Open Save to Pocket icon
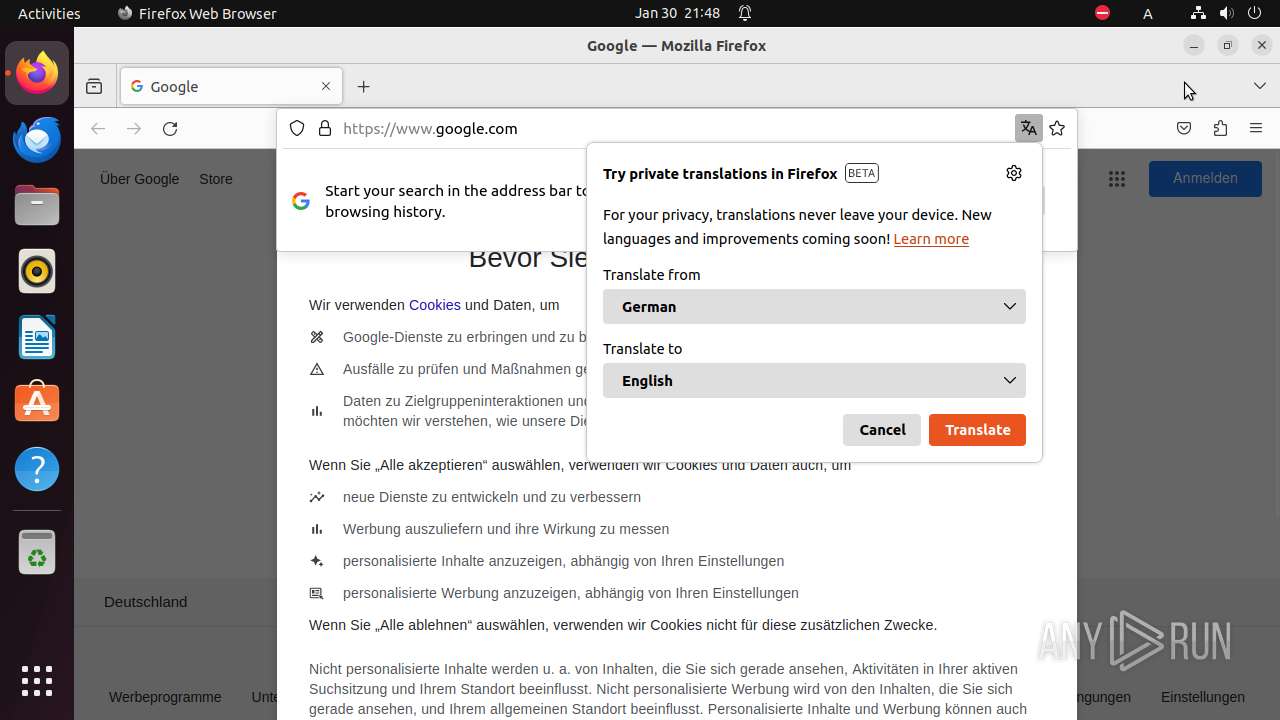Viewport: 1280px width, 720px height. 1184,128
